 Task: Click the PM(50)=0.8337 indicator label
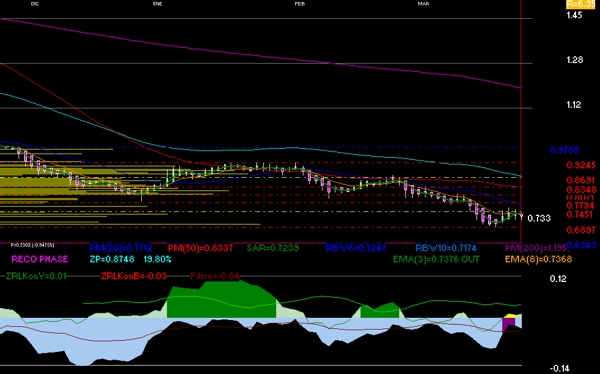[x=200, y=248]
